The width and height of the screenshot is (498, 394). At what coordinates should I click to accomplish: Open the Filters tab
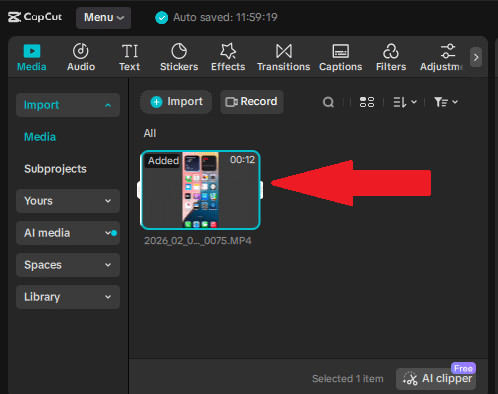[391, 58]
